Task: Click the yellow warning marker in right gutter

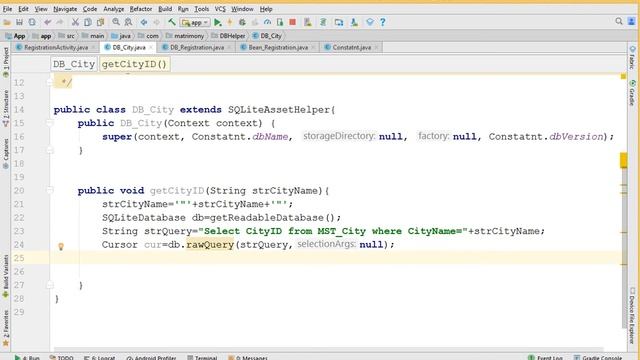Action: point(623,76)
